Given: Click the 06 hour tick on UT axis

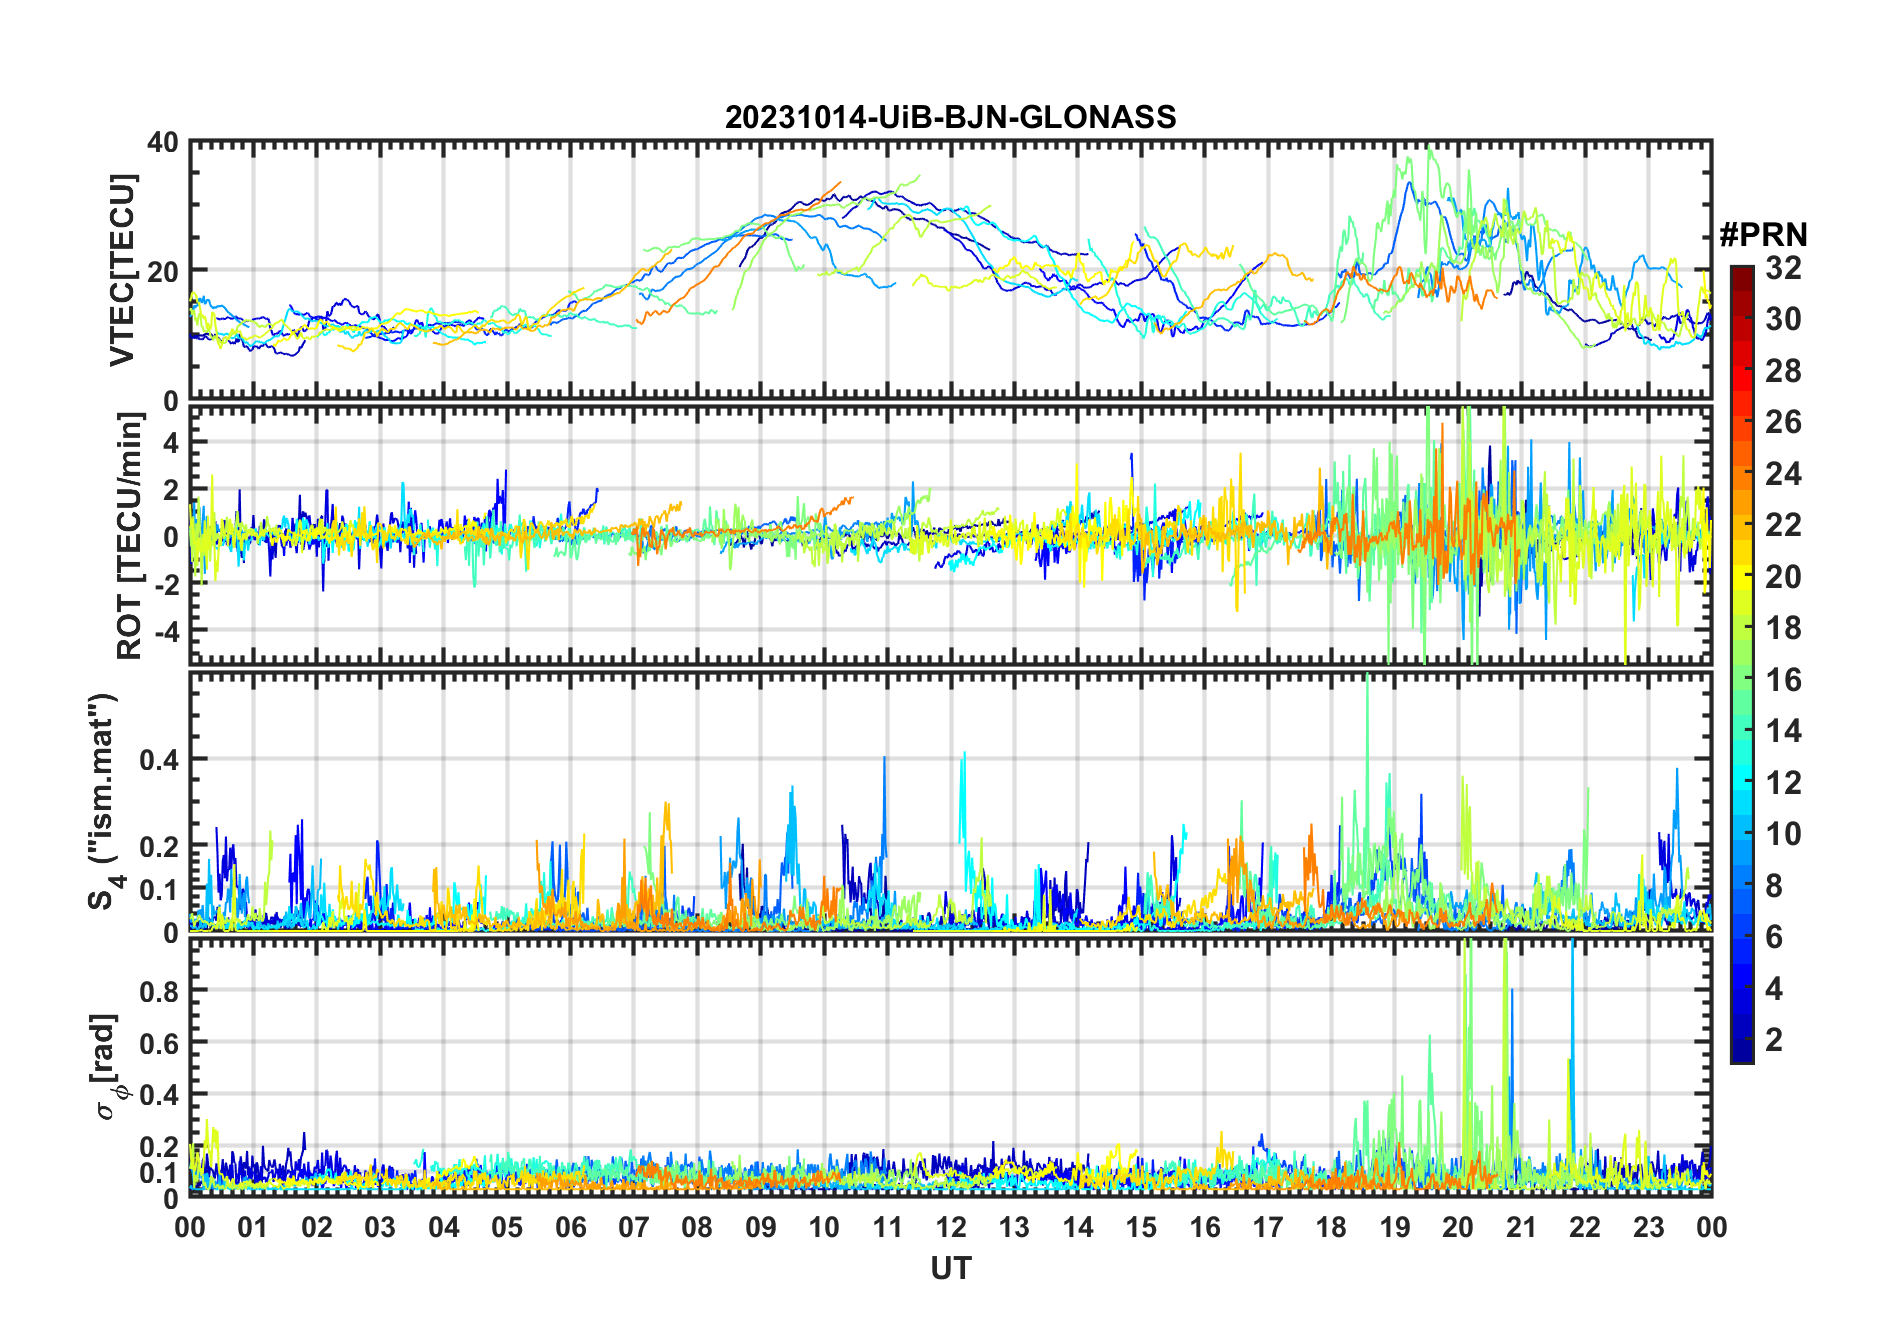Looking at the screenshot, I should point(571,1227).
